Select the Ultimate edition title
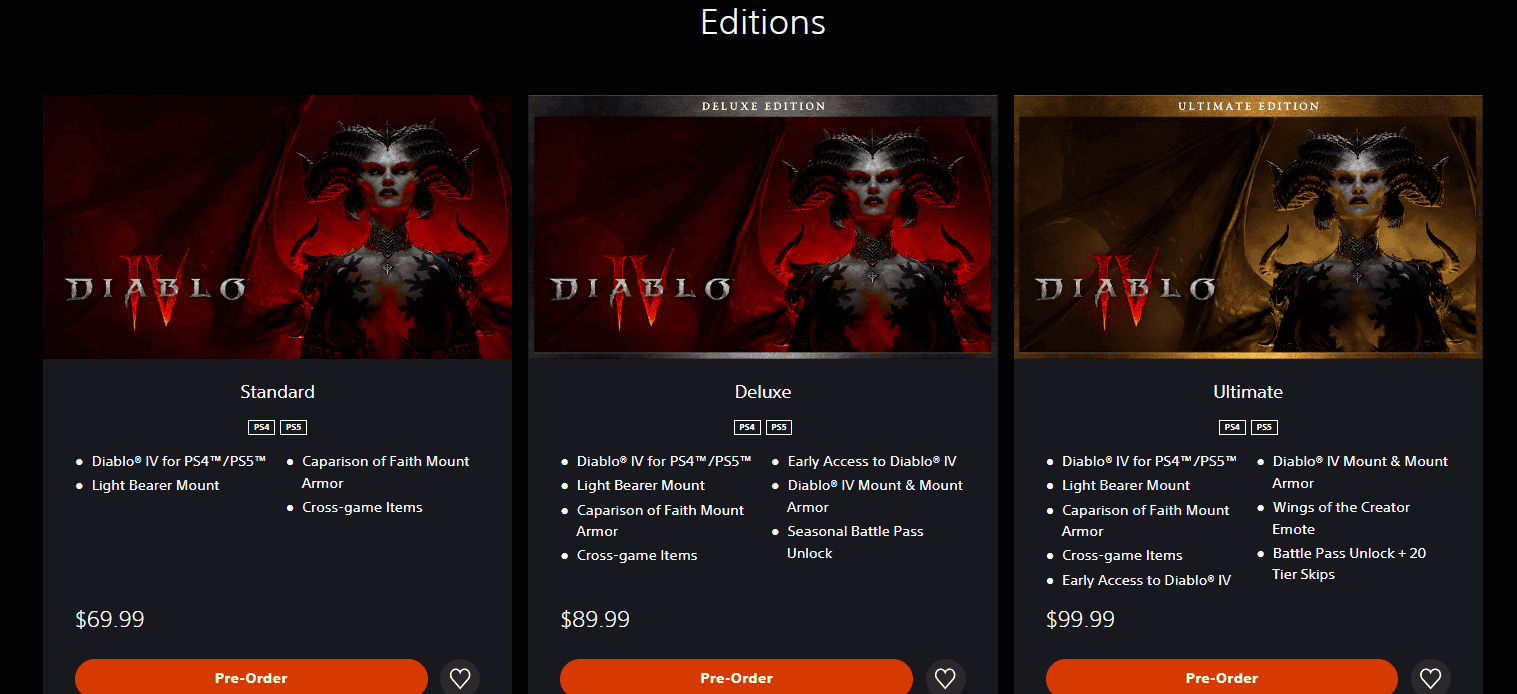1517x694 pixels. [x=1248, y=392]
